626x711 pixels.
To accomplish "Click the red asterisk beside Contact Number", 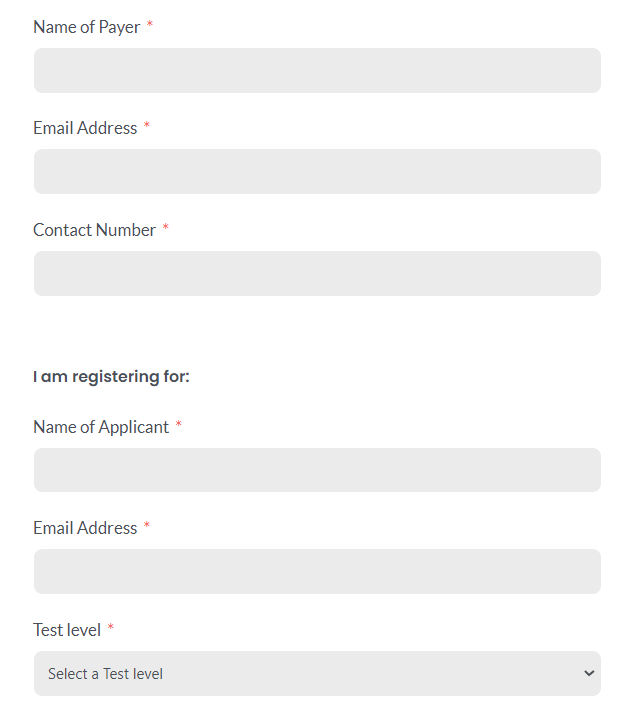I will point(166,228).
